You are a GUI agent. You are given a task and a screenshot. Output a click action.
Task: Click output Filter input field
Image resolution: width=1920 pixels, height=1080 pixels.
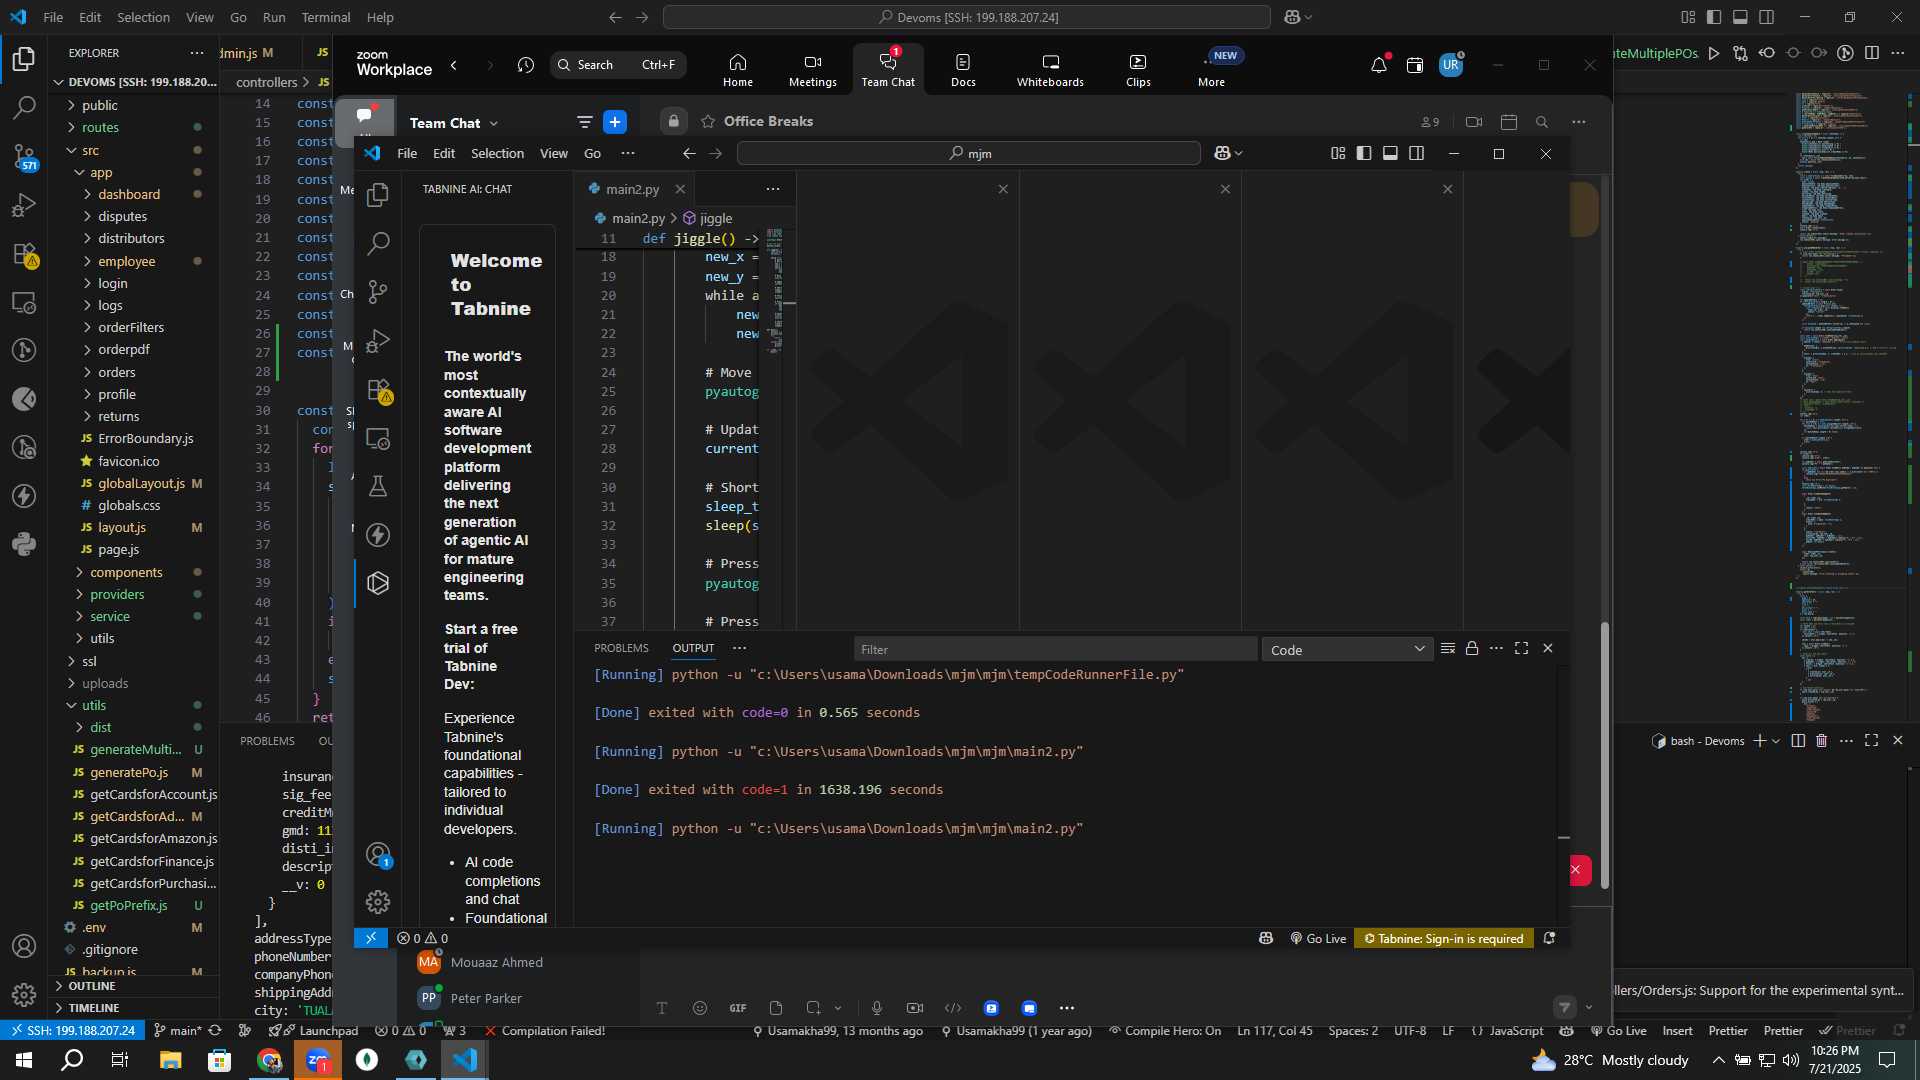1055,650
